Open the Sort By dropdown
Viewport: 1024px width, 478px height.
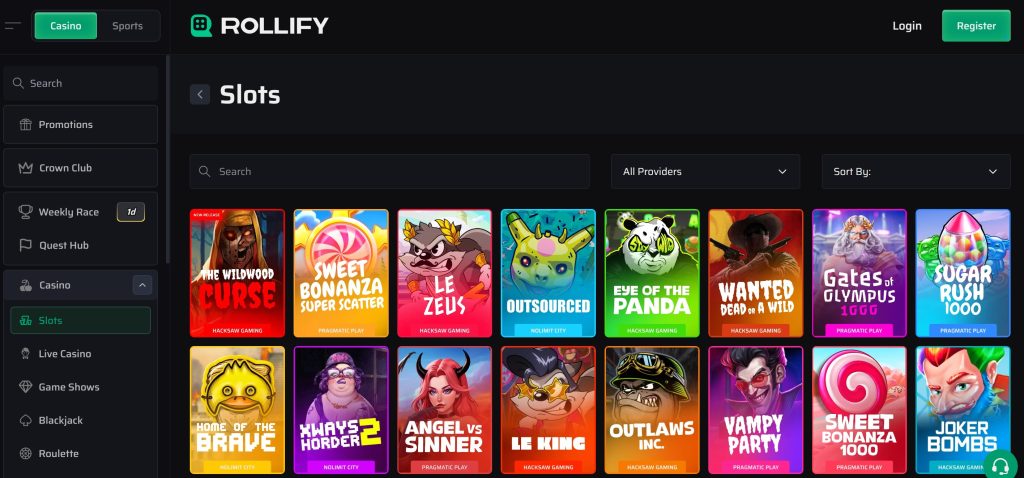click(916, 172)
